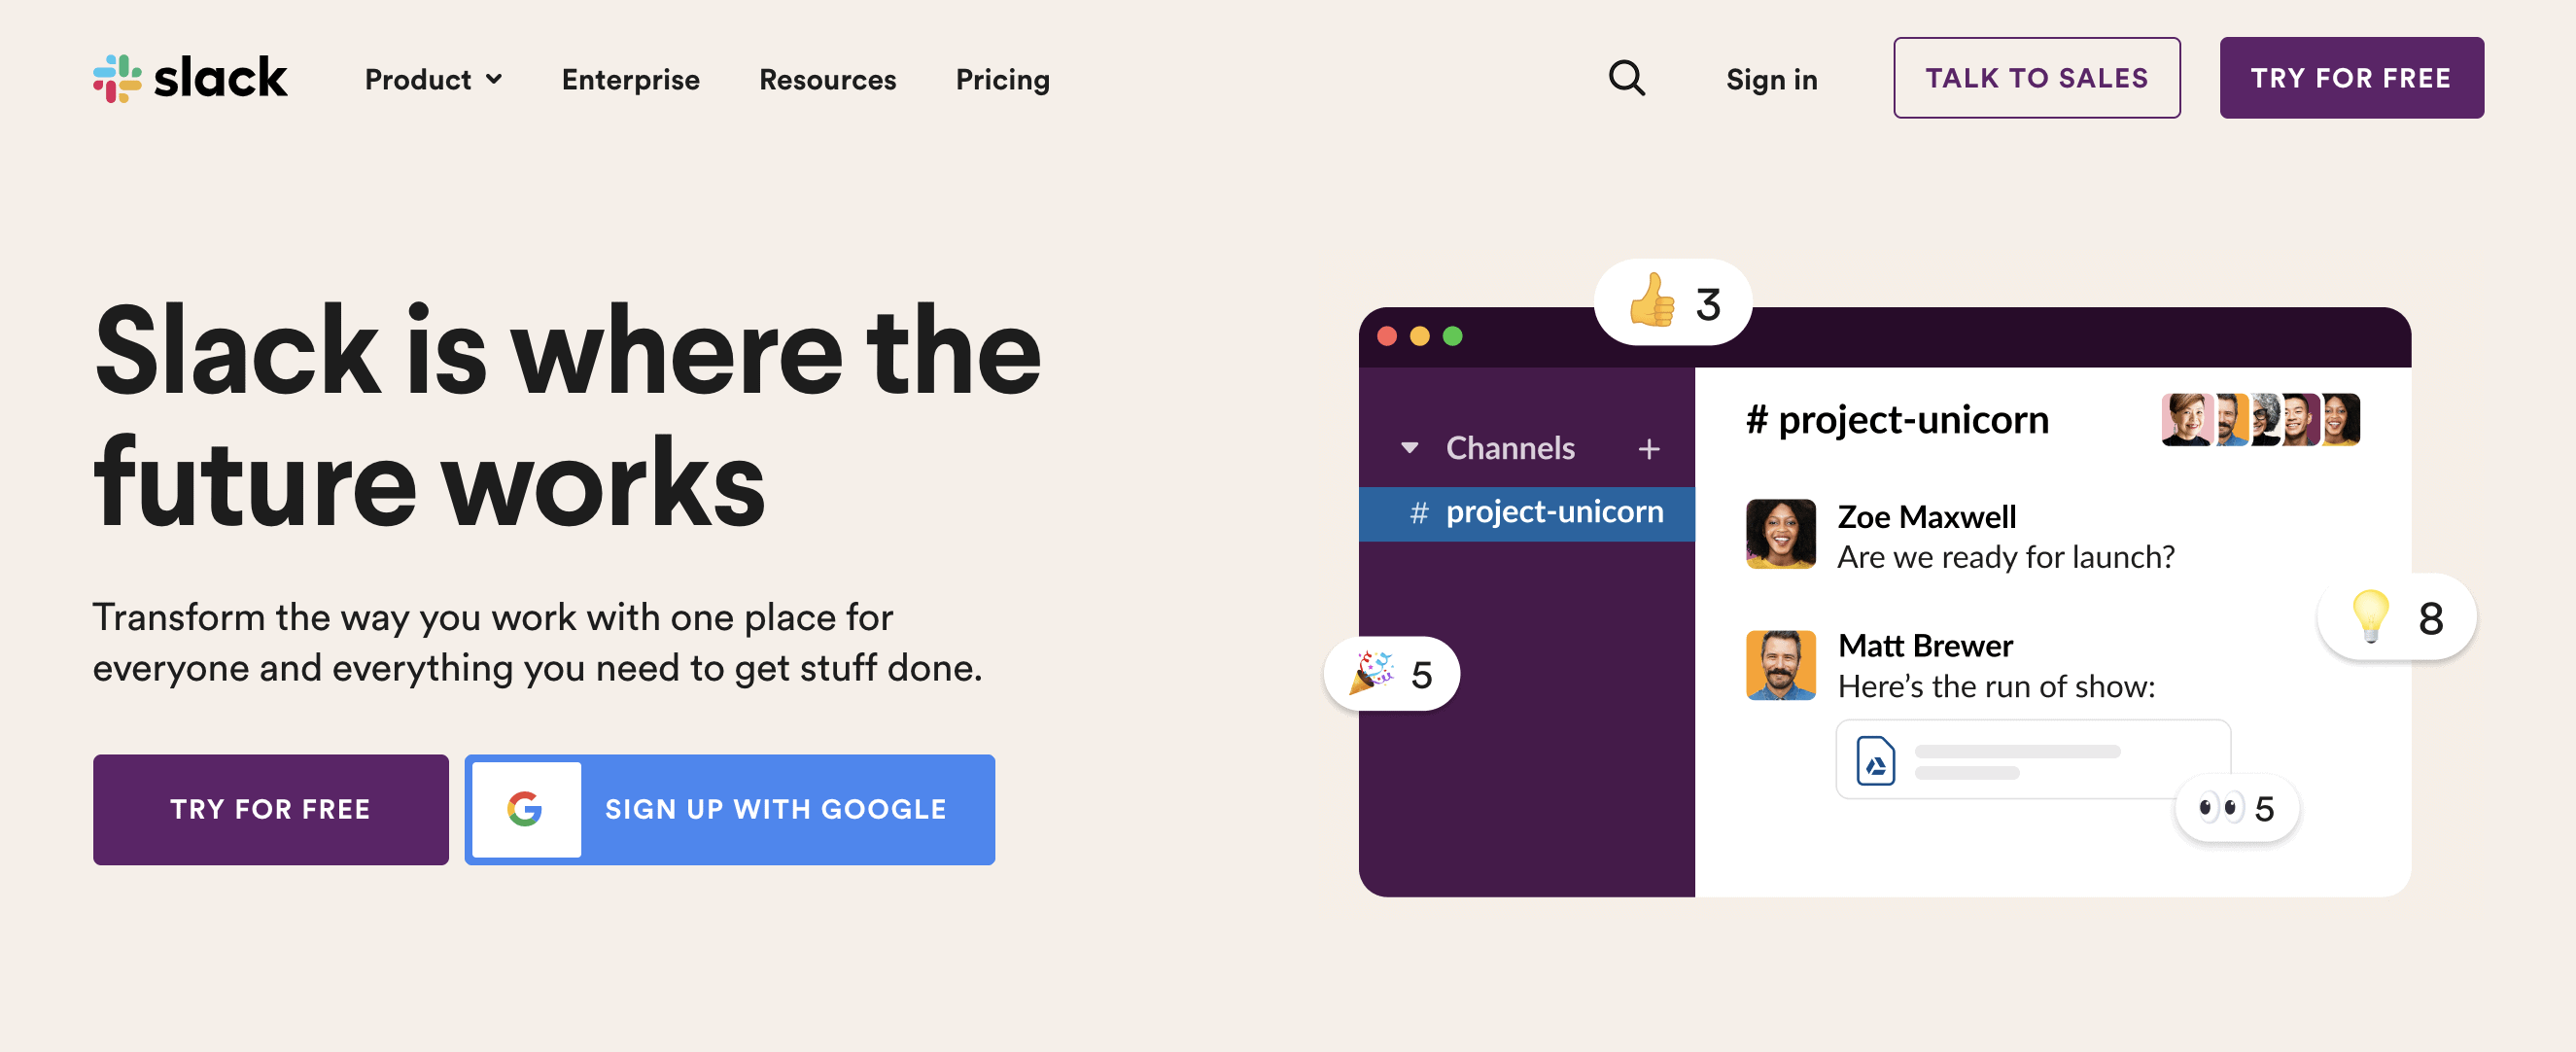The image size is (2576, 1052).
Task: Click the Slack logo in the header
Action: click(x=190, y=78)
